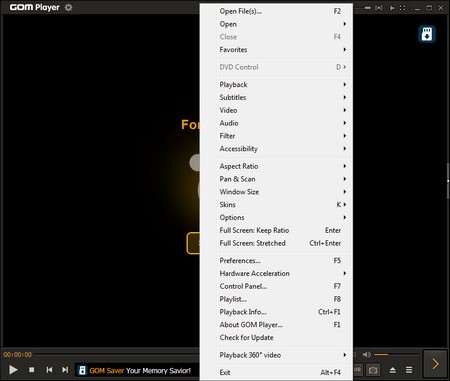The width and height of the screenshot is (450, 381).
Task: Click the compact mode bar icon in title bar
Action: click(367, 8)
